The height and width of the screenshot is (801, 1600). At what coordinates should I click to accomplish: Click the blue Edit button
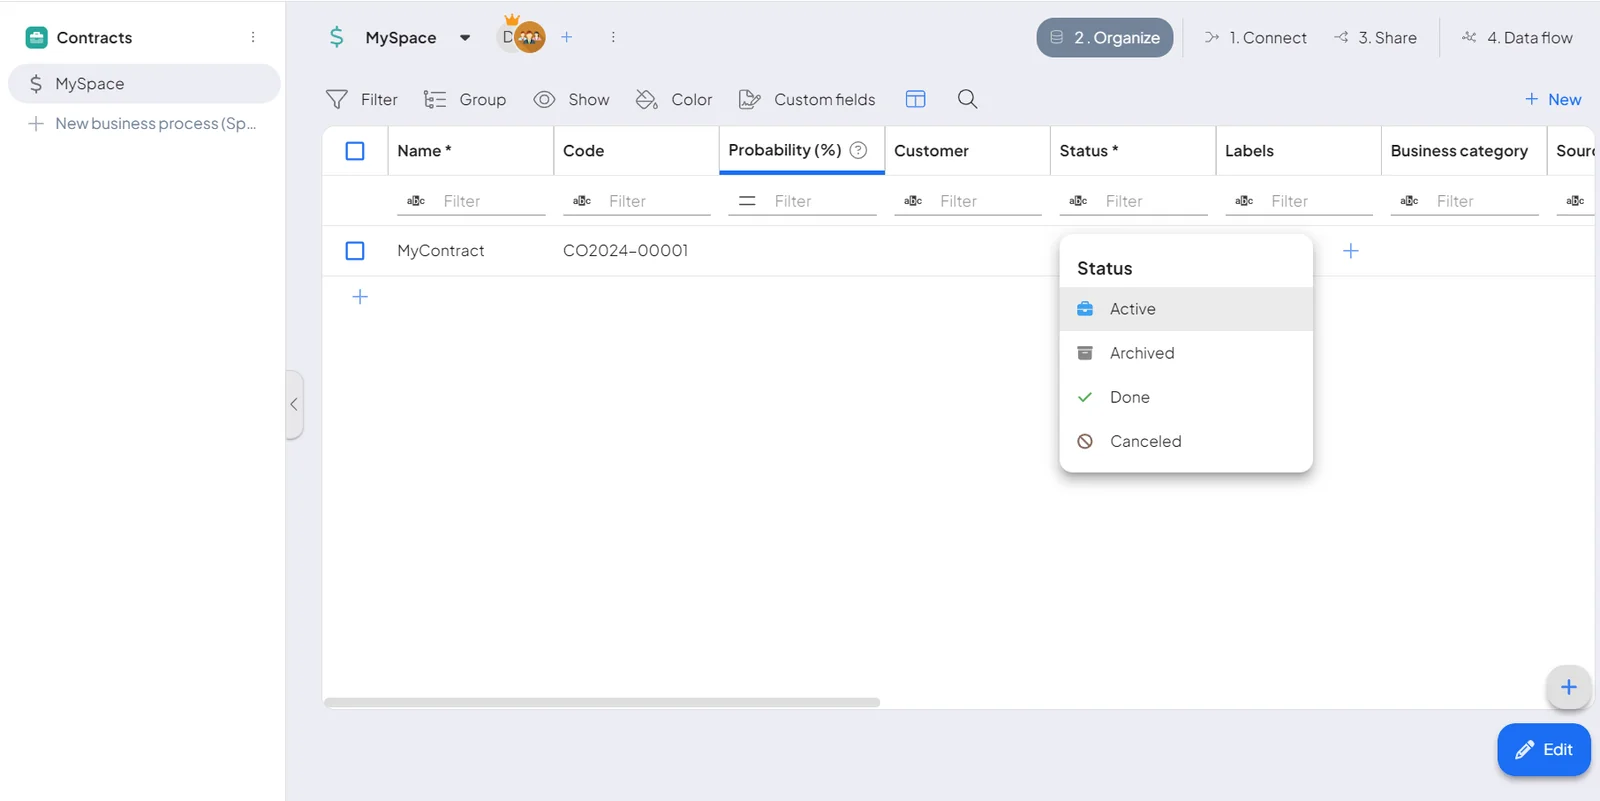1544,749
